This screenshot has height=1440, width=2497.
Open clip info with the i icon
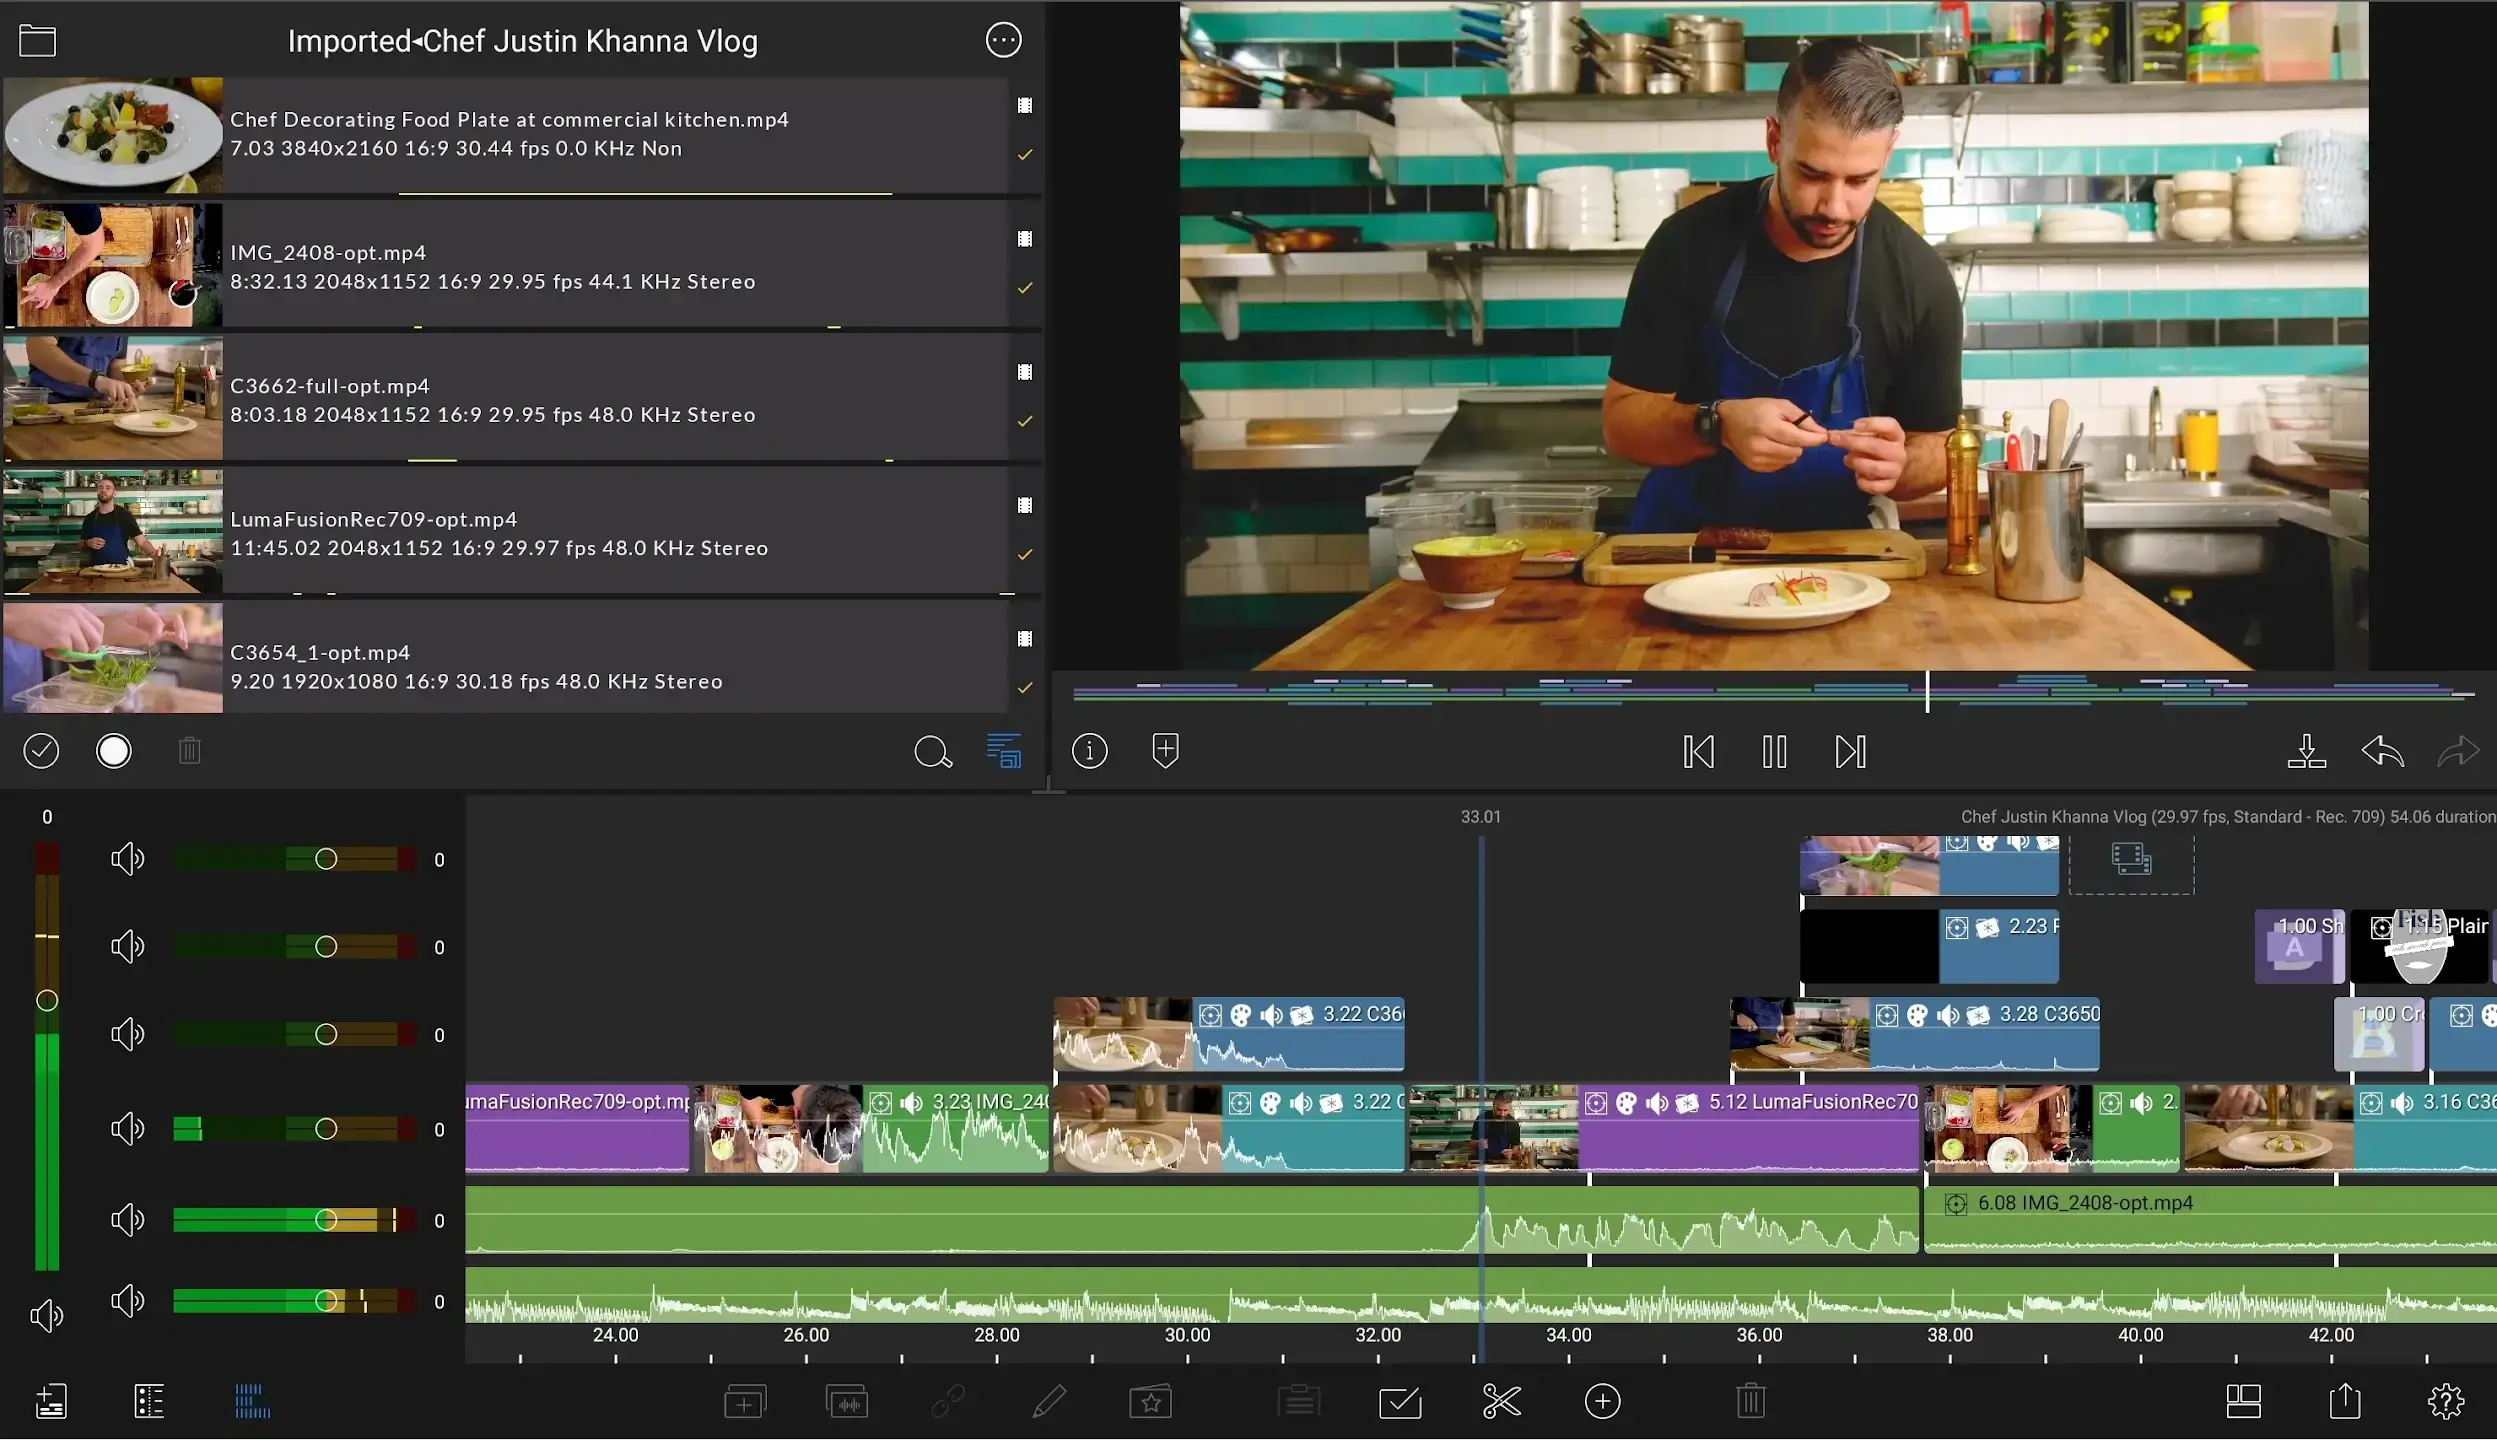(1089, 750)
